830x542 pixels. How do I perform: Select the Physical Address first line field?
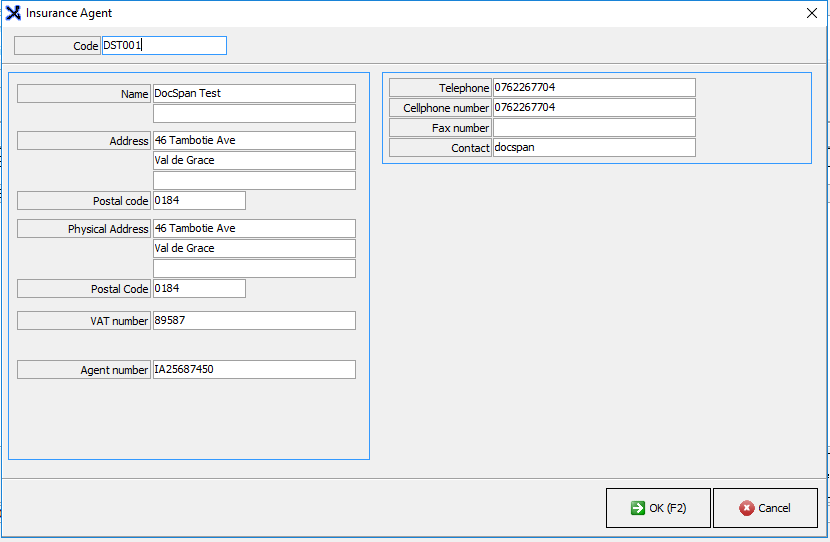(x=254, y=229)
